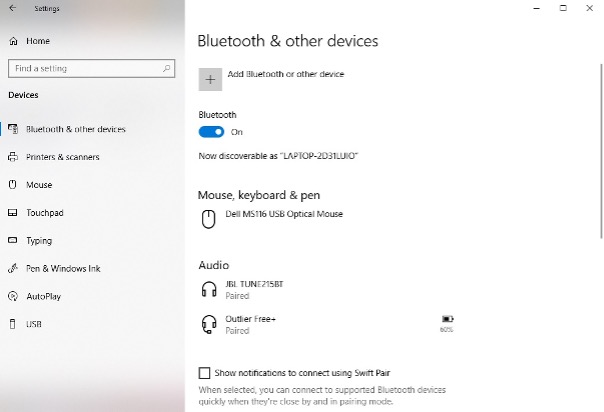
Task: Open USB settings page
Action: click(33, 325)
